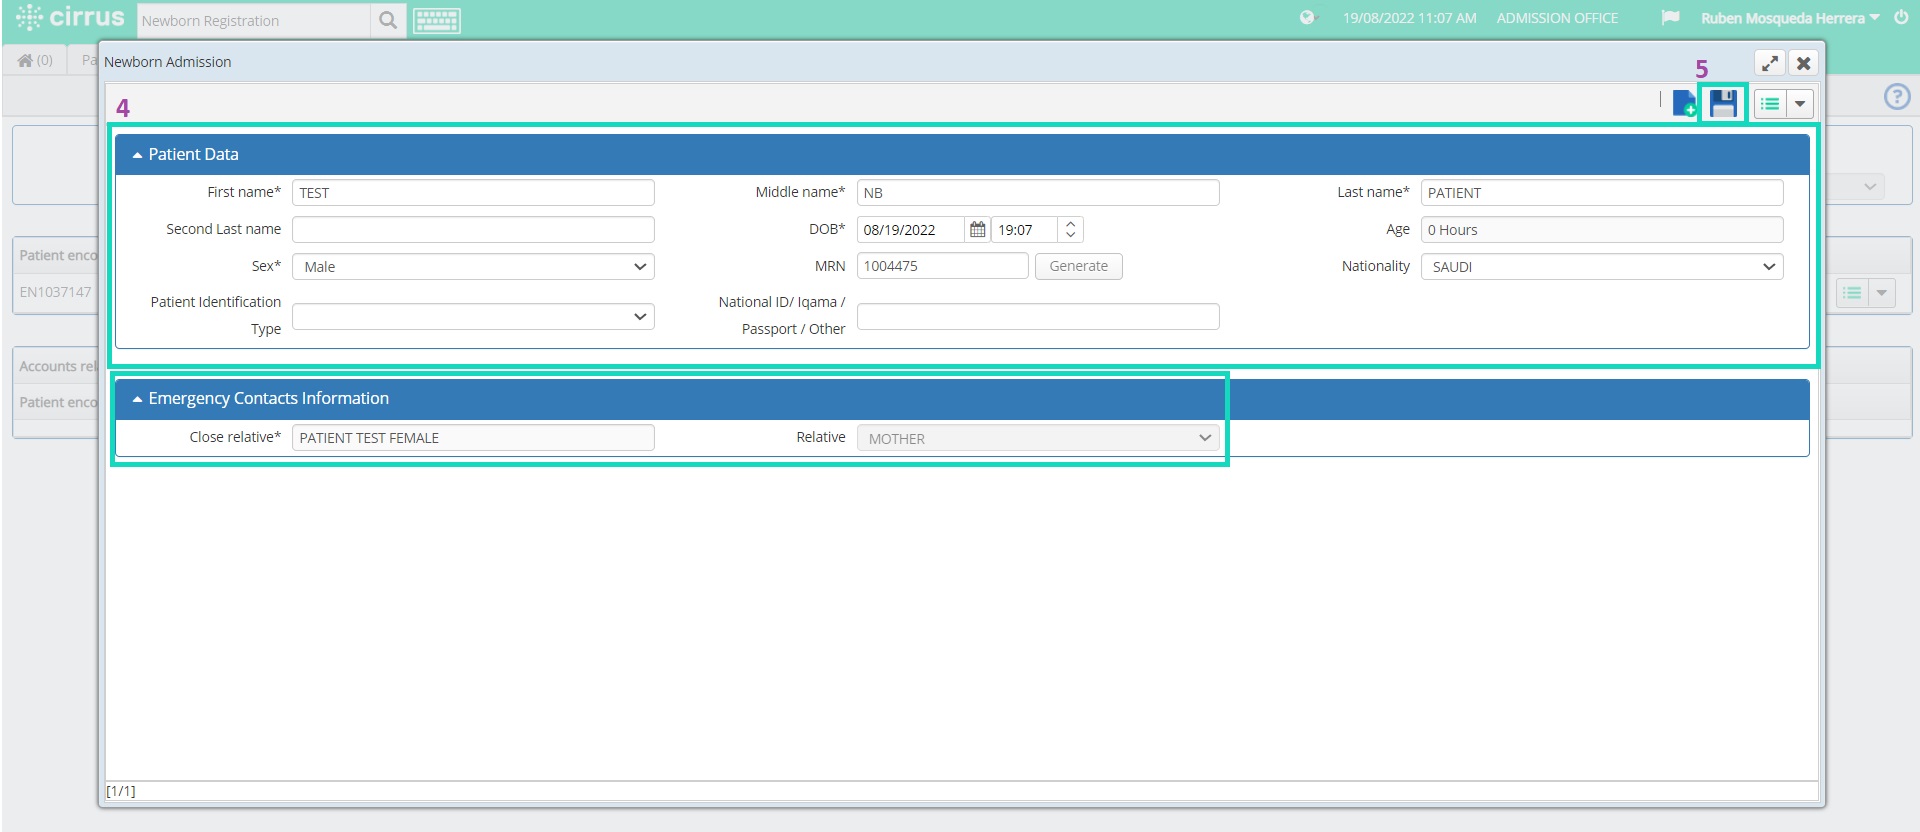This screenshot has width=1920, height=832.
Task: Click the save floppy disk icon
Action: coord(1722,103)
